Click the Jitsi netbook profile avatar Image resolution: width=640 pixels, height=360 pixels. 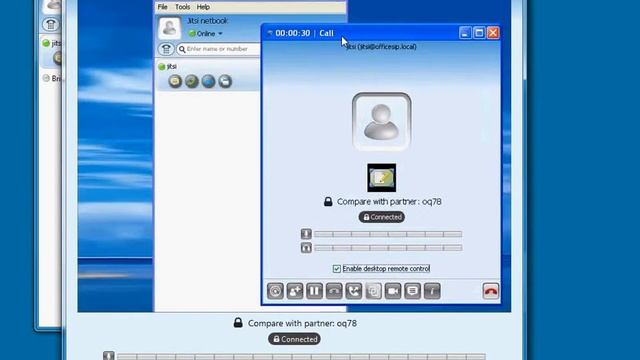tap(169, 28)
